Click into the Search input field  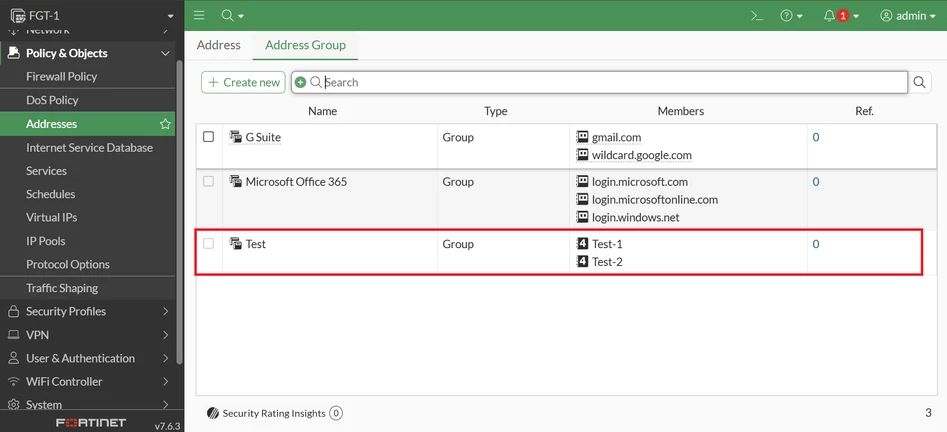click(x=610, y=82)
